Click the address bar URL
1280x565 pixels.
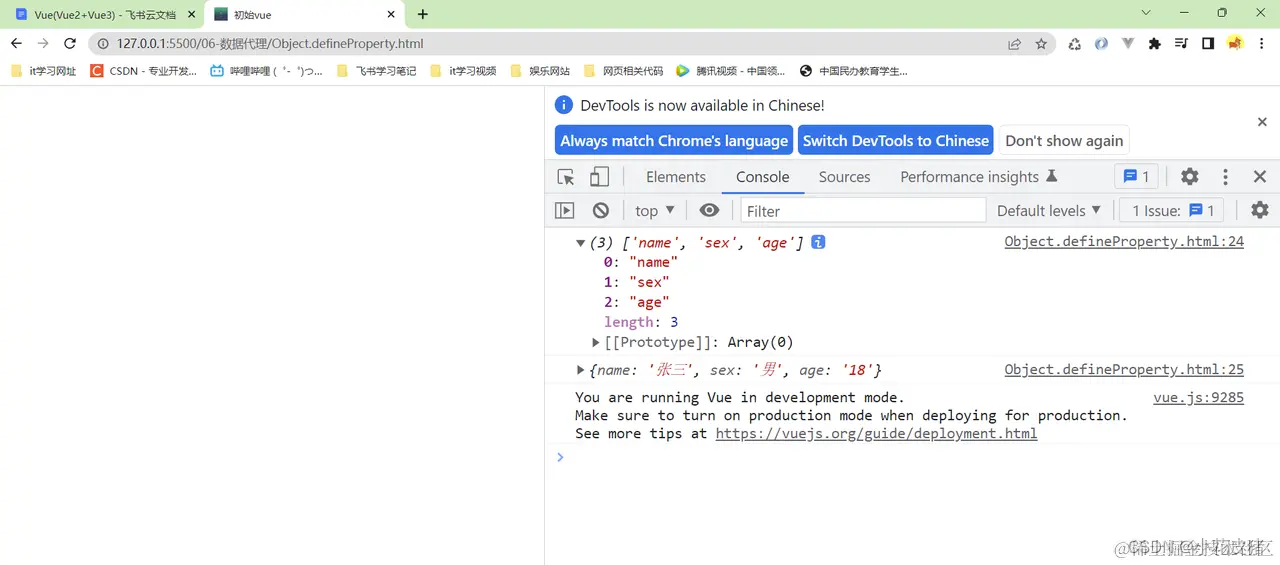pyautogui.click(x=270, y=44)
